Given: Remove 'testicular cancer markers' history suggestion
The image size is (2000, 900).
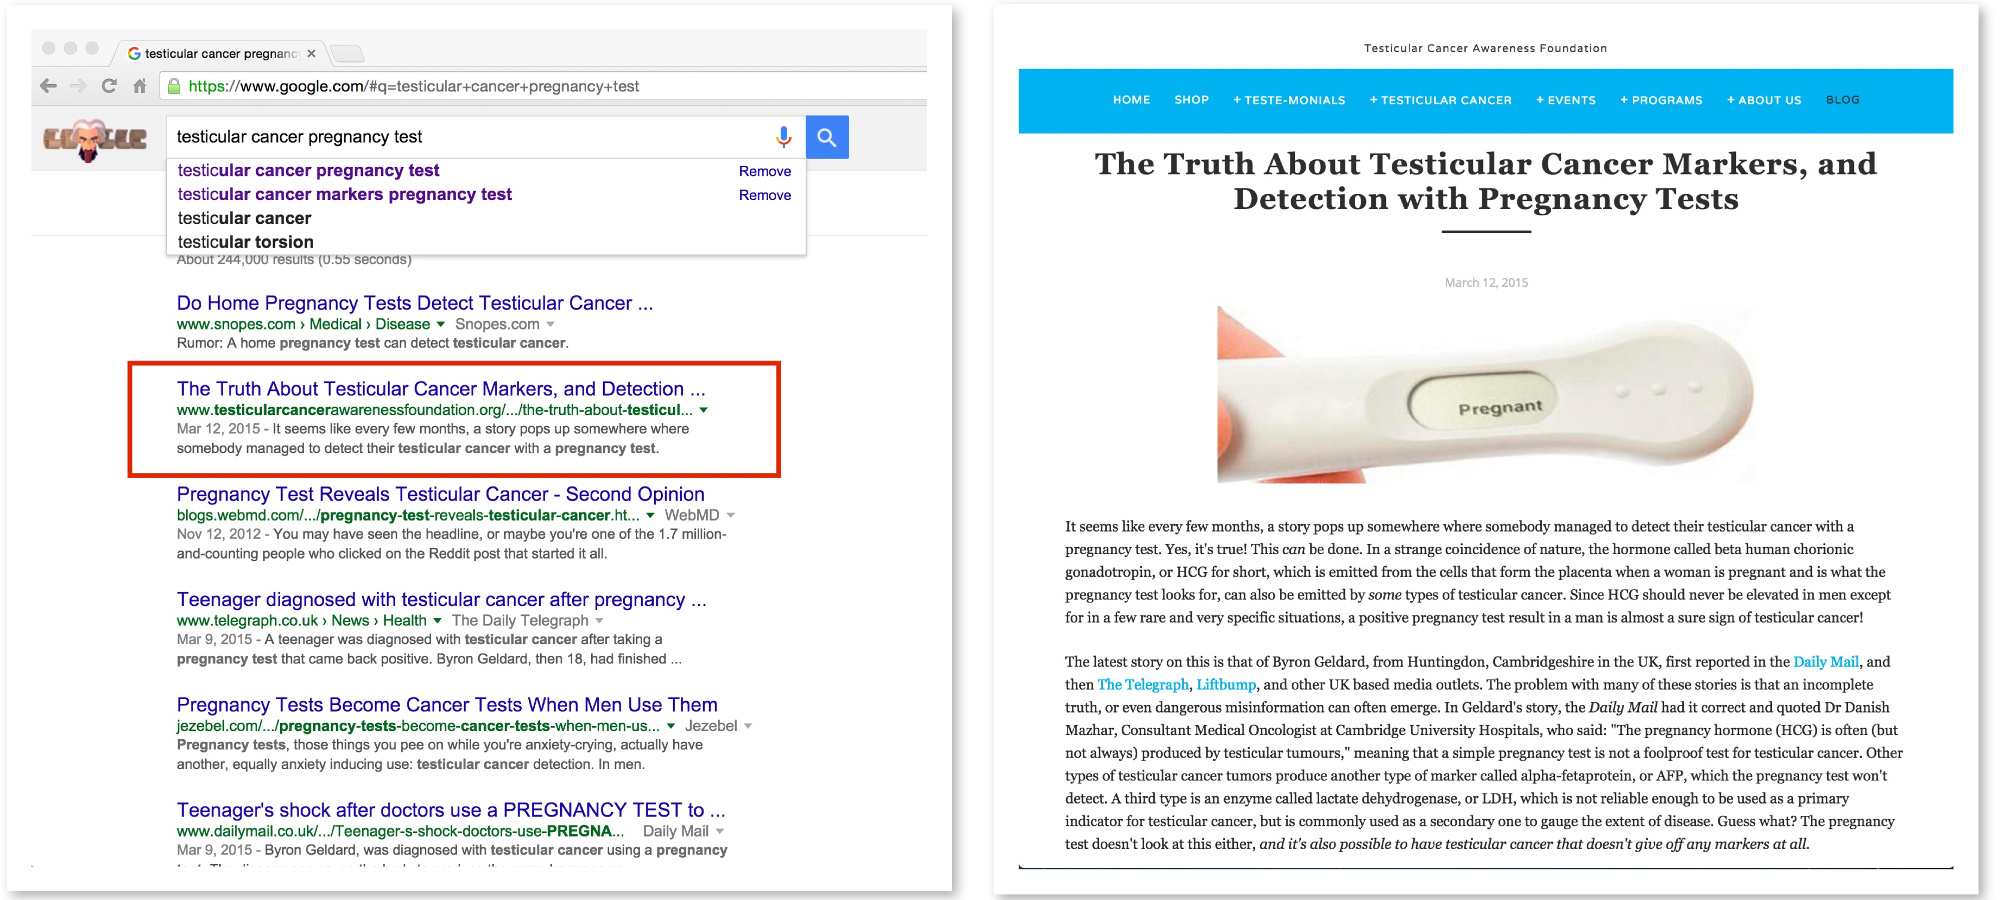Looking at the screenshot, I should click(x=765, y=195).
